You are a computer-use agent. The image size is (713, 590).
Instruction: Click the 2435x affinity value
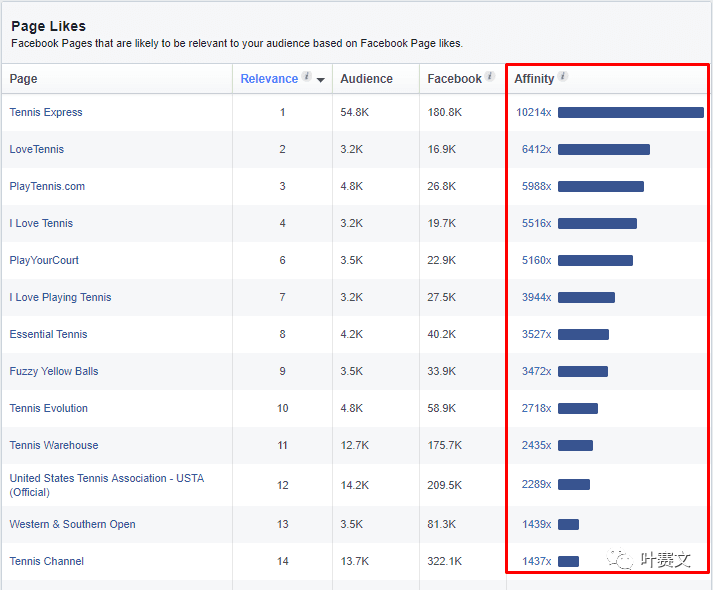(537, 445)
